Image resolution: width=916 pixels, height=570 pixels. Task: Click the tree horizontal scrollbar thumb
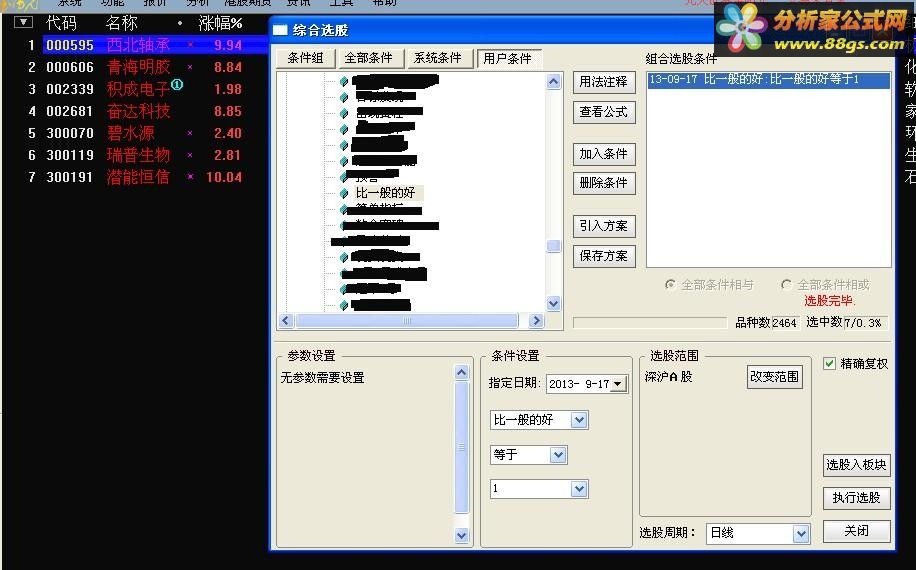point(407,321)
